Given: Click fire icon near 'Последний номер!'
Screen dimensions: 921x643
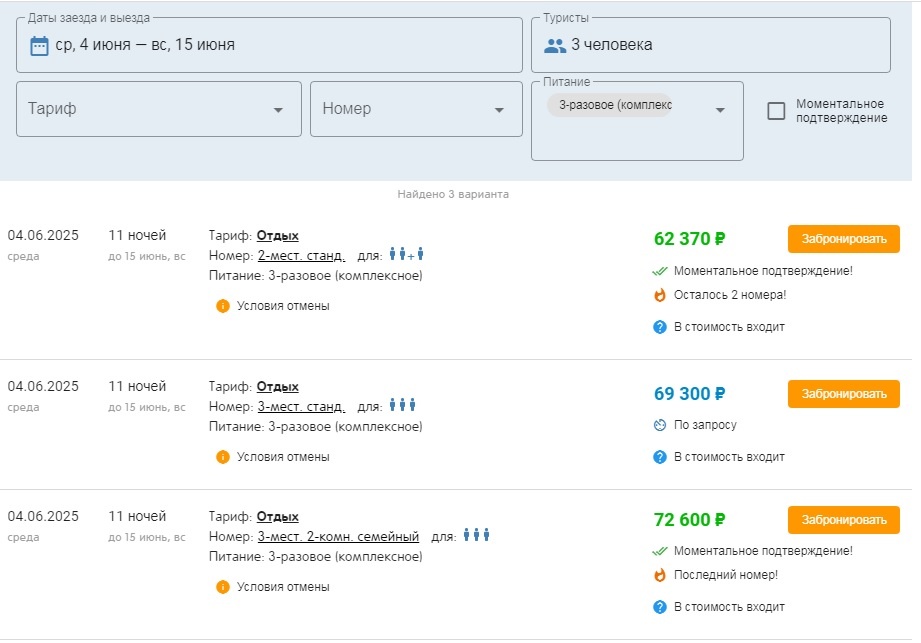Looking at the screenshot, I should (660, 575).
